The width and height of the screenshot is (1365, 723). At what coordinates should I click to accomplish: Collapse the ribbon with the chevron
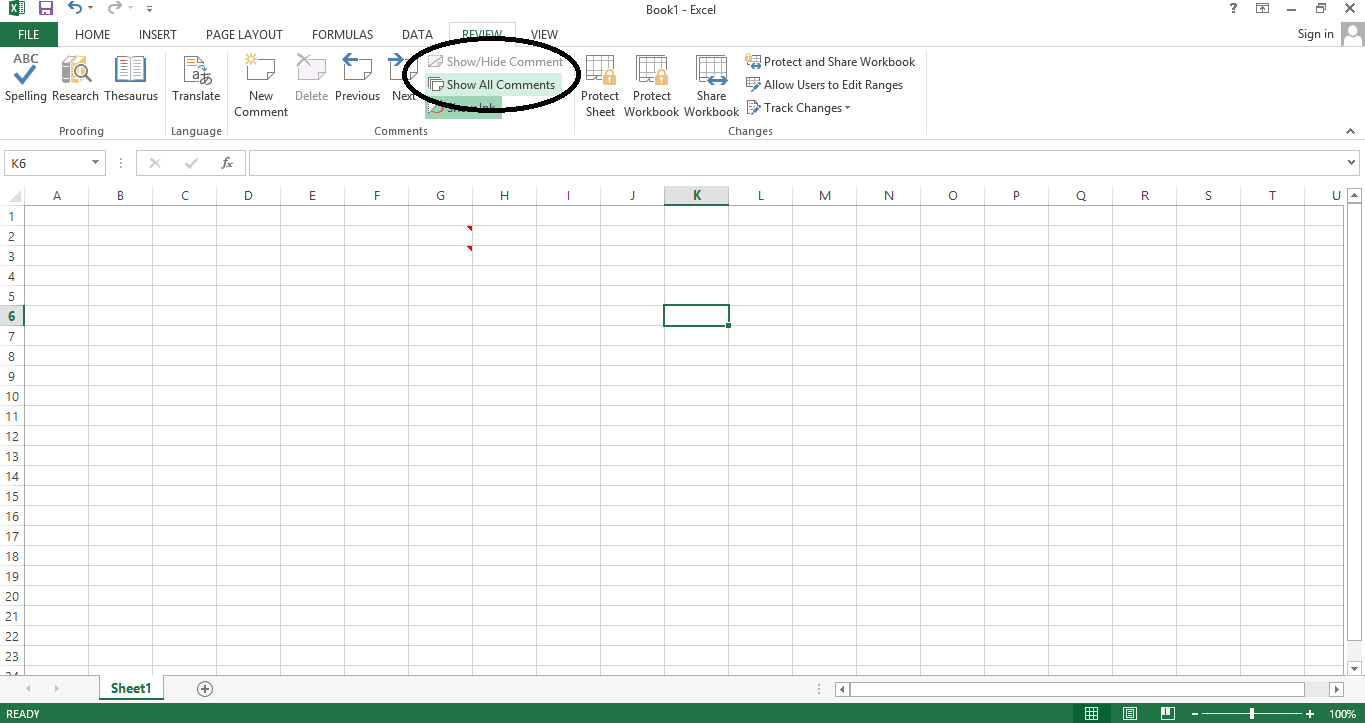pyautogui.click(x=1350, y=130)
